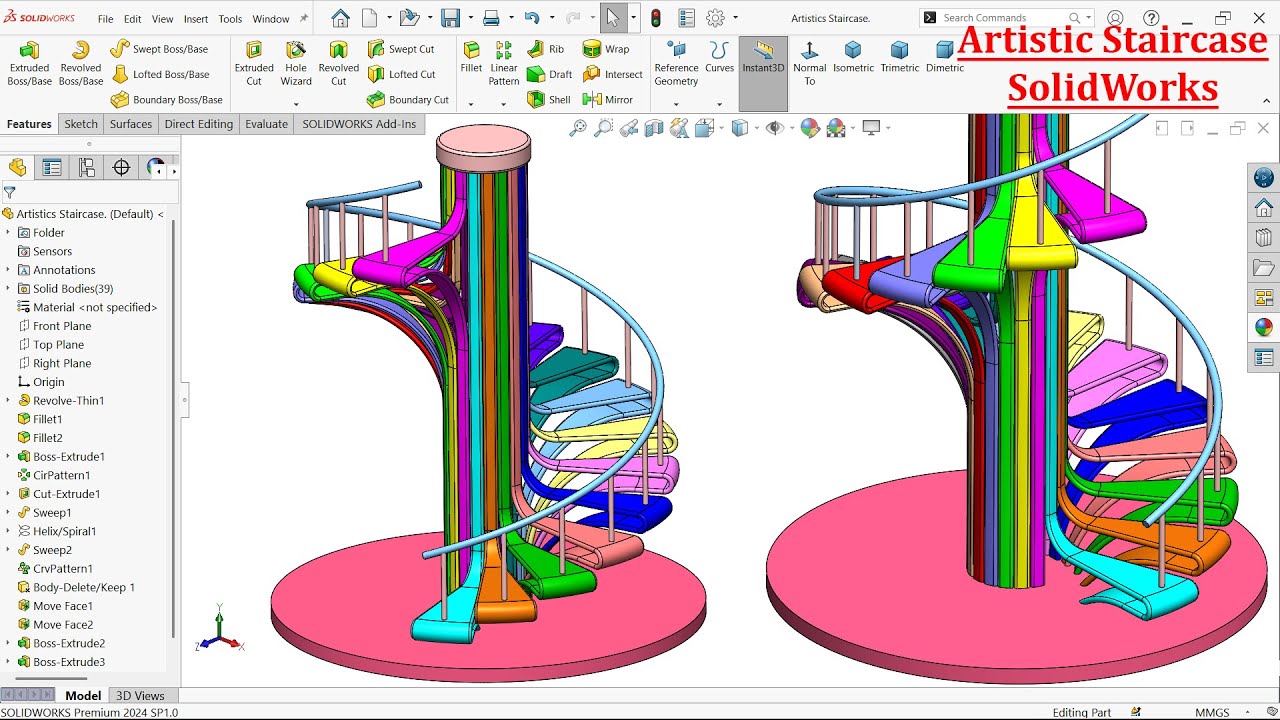Screen dimensions: 1280x720
Task: Choose the Swept Cut feature
Action: (x=401, y=49)
